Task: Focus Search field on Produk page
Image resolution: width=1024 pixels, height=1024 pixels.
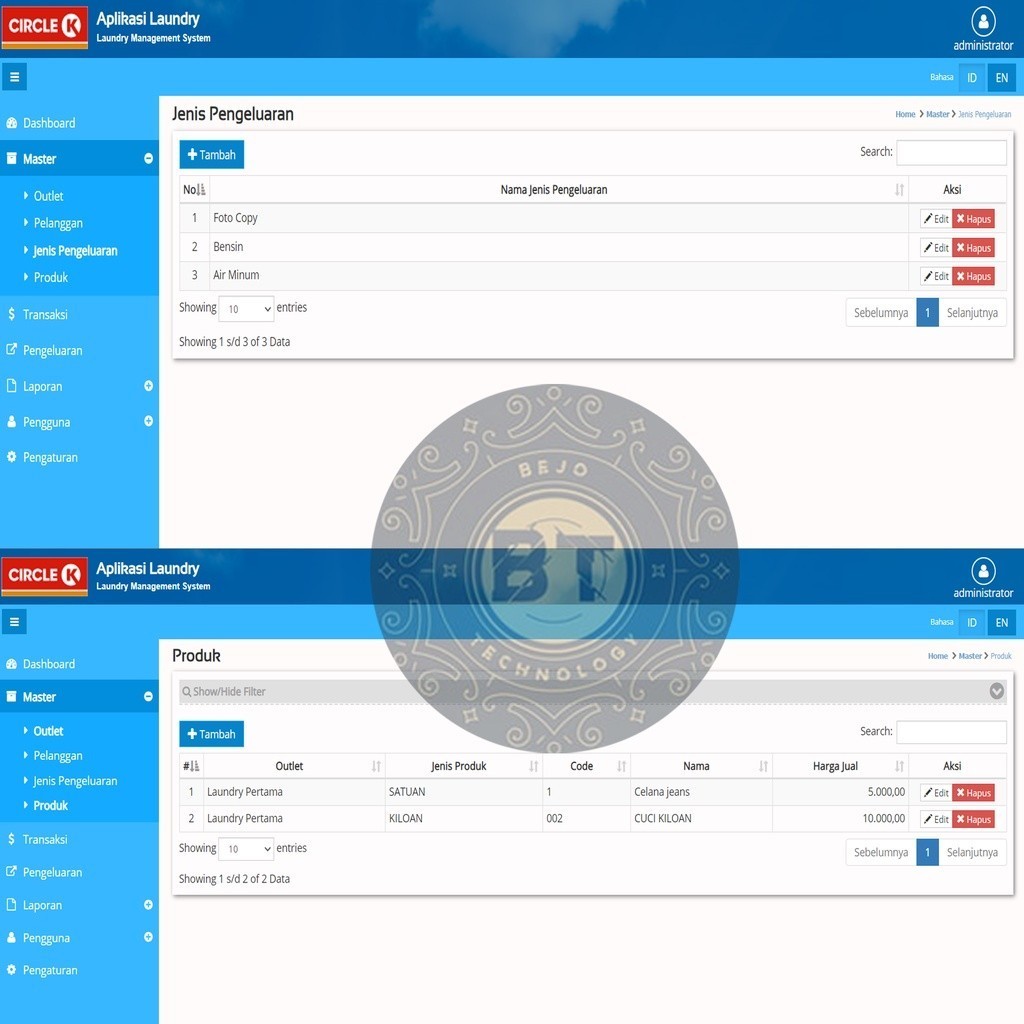Action: (952, 732)
